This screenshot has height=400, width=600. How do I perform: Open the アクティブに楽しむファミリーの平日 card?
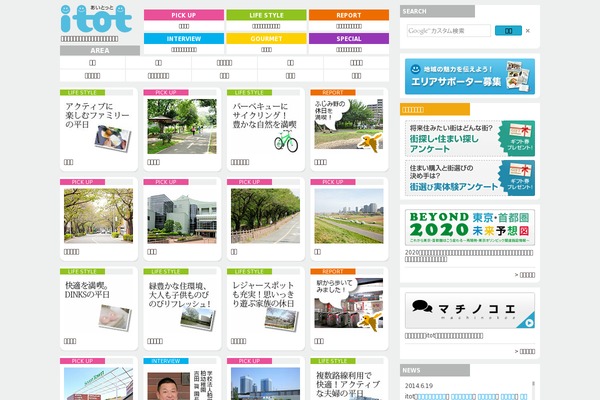(x=99, y=130)
